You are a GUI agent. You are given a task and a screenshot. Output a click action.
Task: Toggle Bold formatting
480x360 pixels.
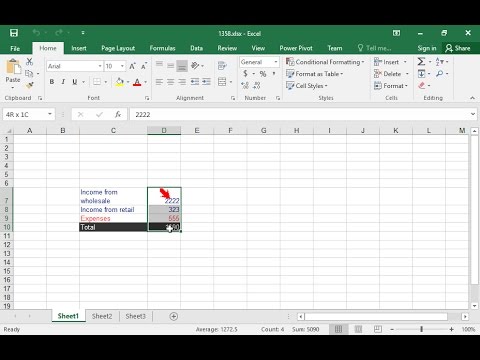[x=52, y=82]
